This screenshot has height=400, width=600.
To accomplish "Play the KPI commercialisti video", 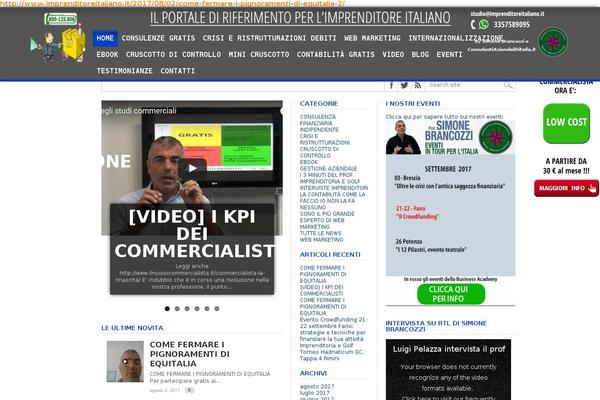I will 192,168.
